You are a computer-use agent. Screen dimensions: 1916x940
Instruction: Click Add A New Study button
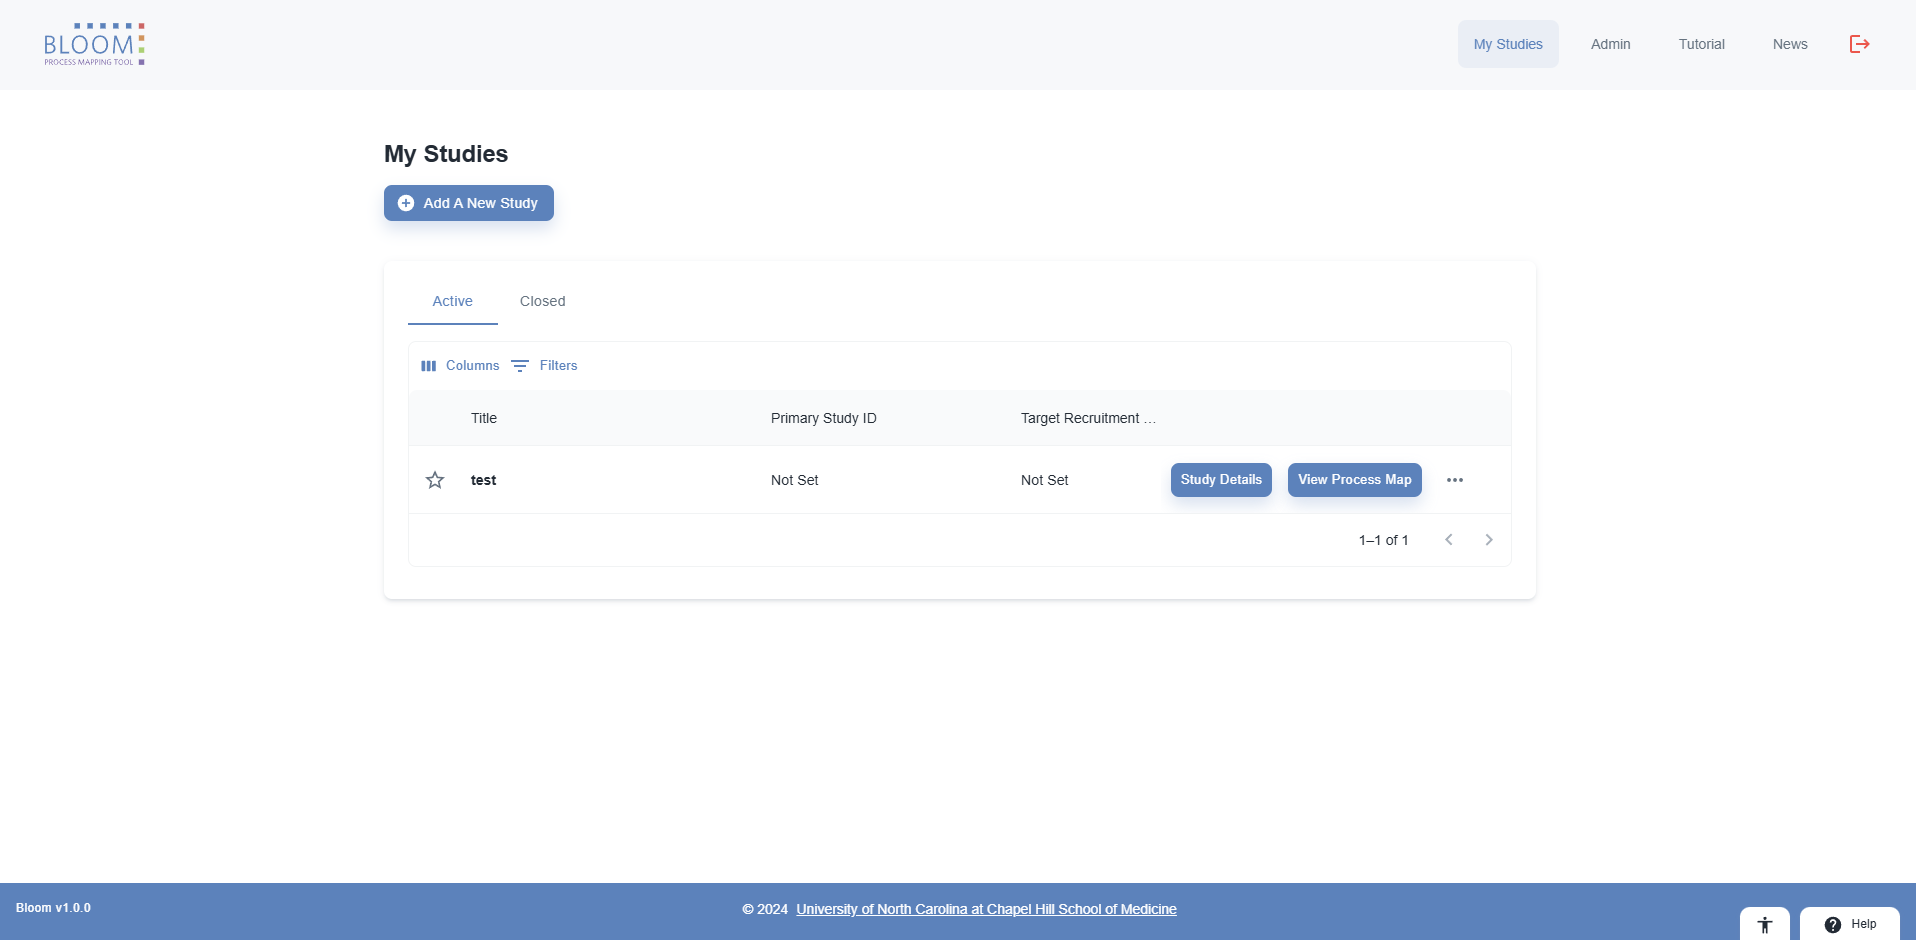point(468,203)
